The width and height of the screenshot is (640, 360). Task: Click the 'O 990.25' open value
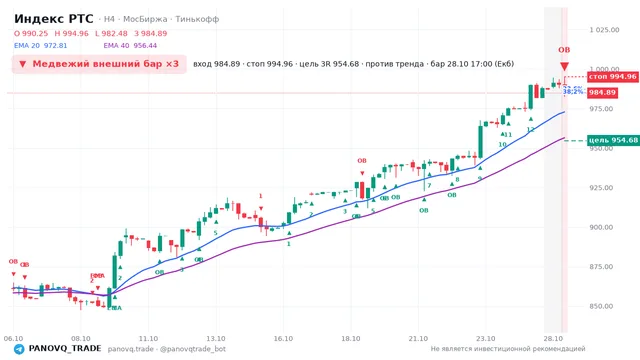31,33
